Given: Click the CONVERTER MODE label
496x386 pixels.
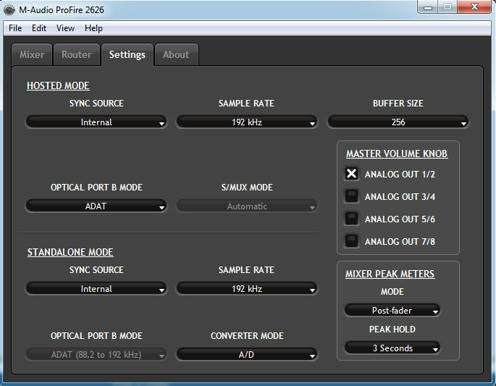Looking at the screenshot, I should (247, 336).
